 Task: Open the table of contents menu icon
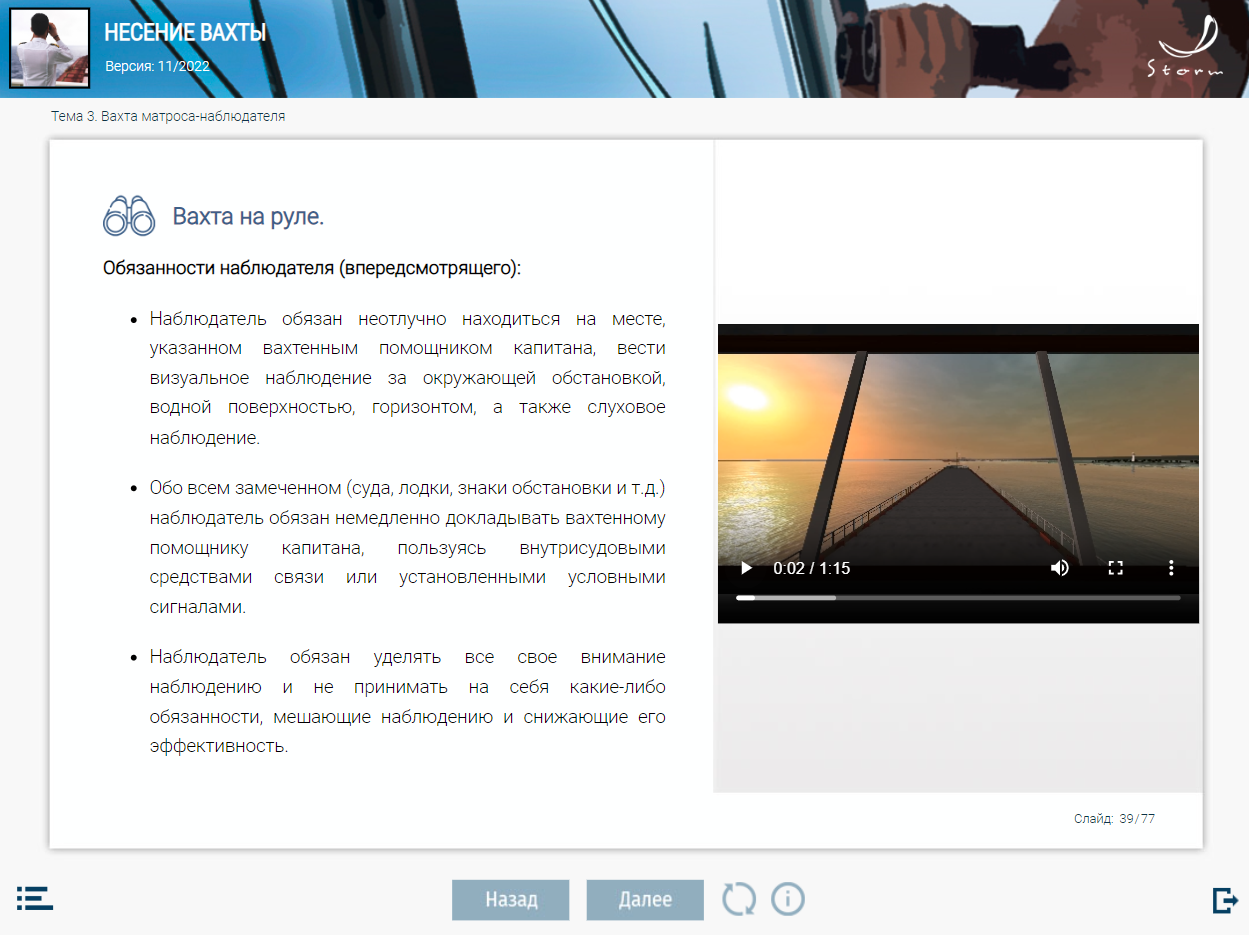coord(34,897)
